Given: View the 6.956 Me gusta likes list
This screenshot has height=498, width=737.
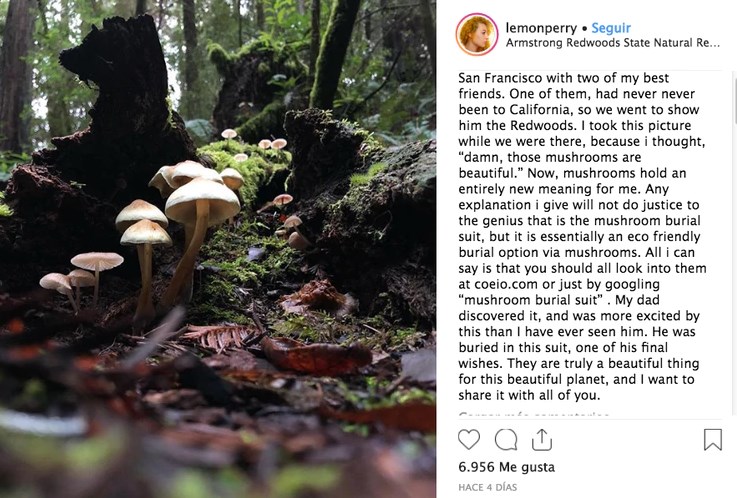Looking at the screenshot, I should coord(506,467).
